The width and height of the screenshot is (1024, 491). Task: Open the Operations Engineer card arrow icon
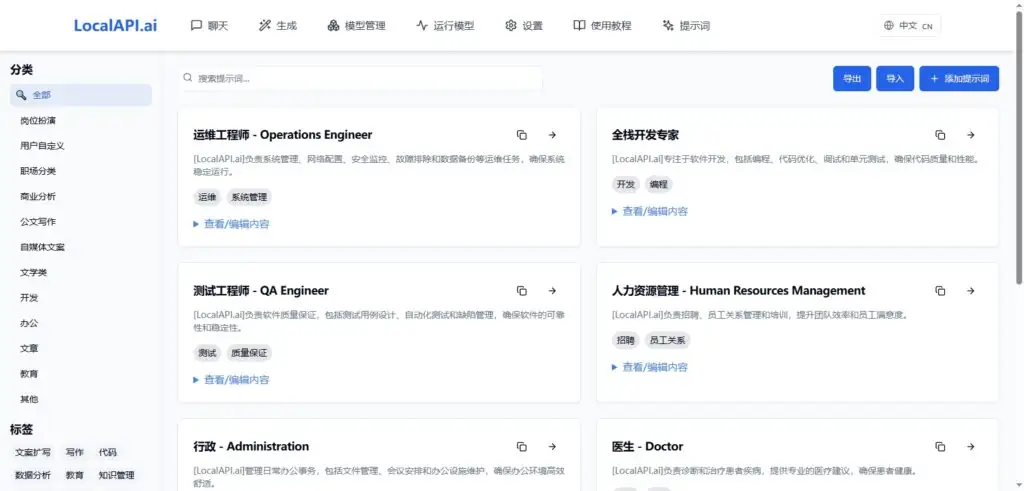click(552, 135)
